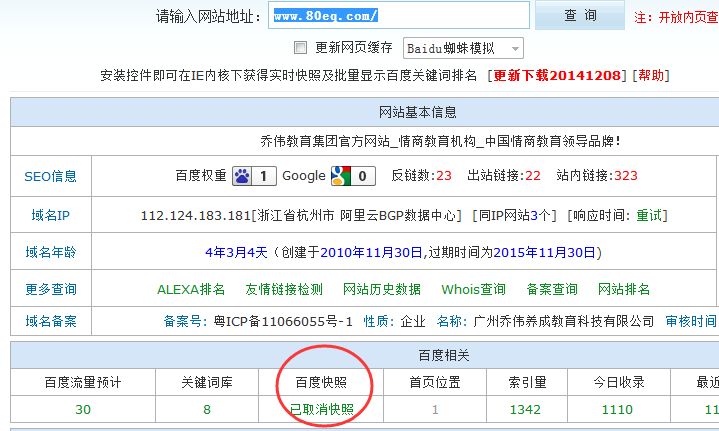Click expiry date 2015年11月30日
Screen dimensions: 719x431
(x=544, y=253)
